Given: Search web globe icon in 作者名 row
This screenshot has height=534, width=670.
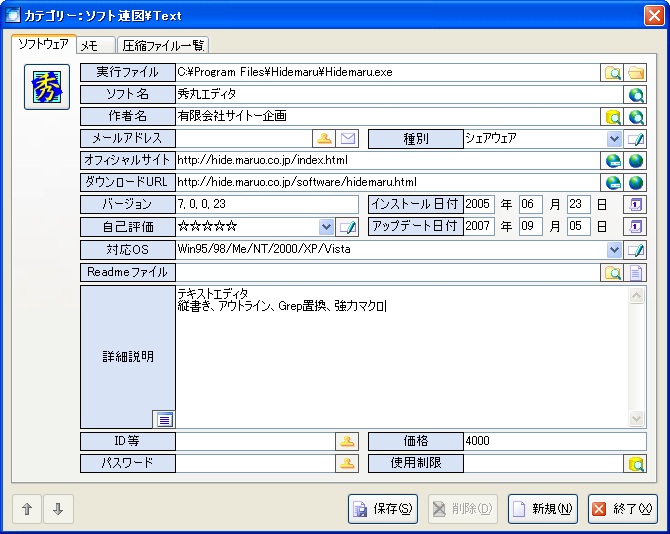Looking at the screenshot, I should coord(635,117).
